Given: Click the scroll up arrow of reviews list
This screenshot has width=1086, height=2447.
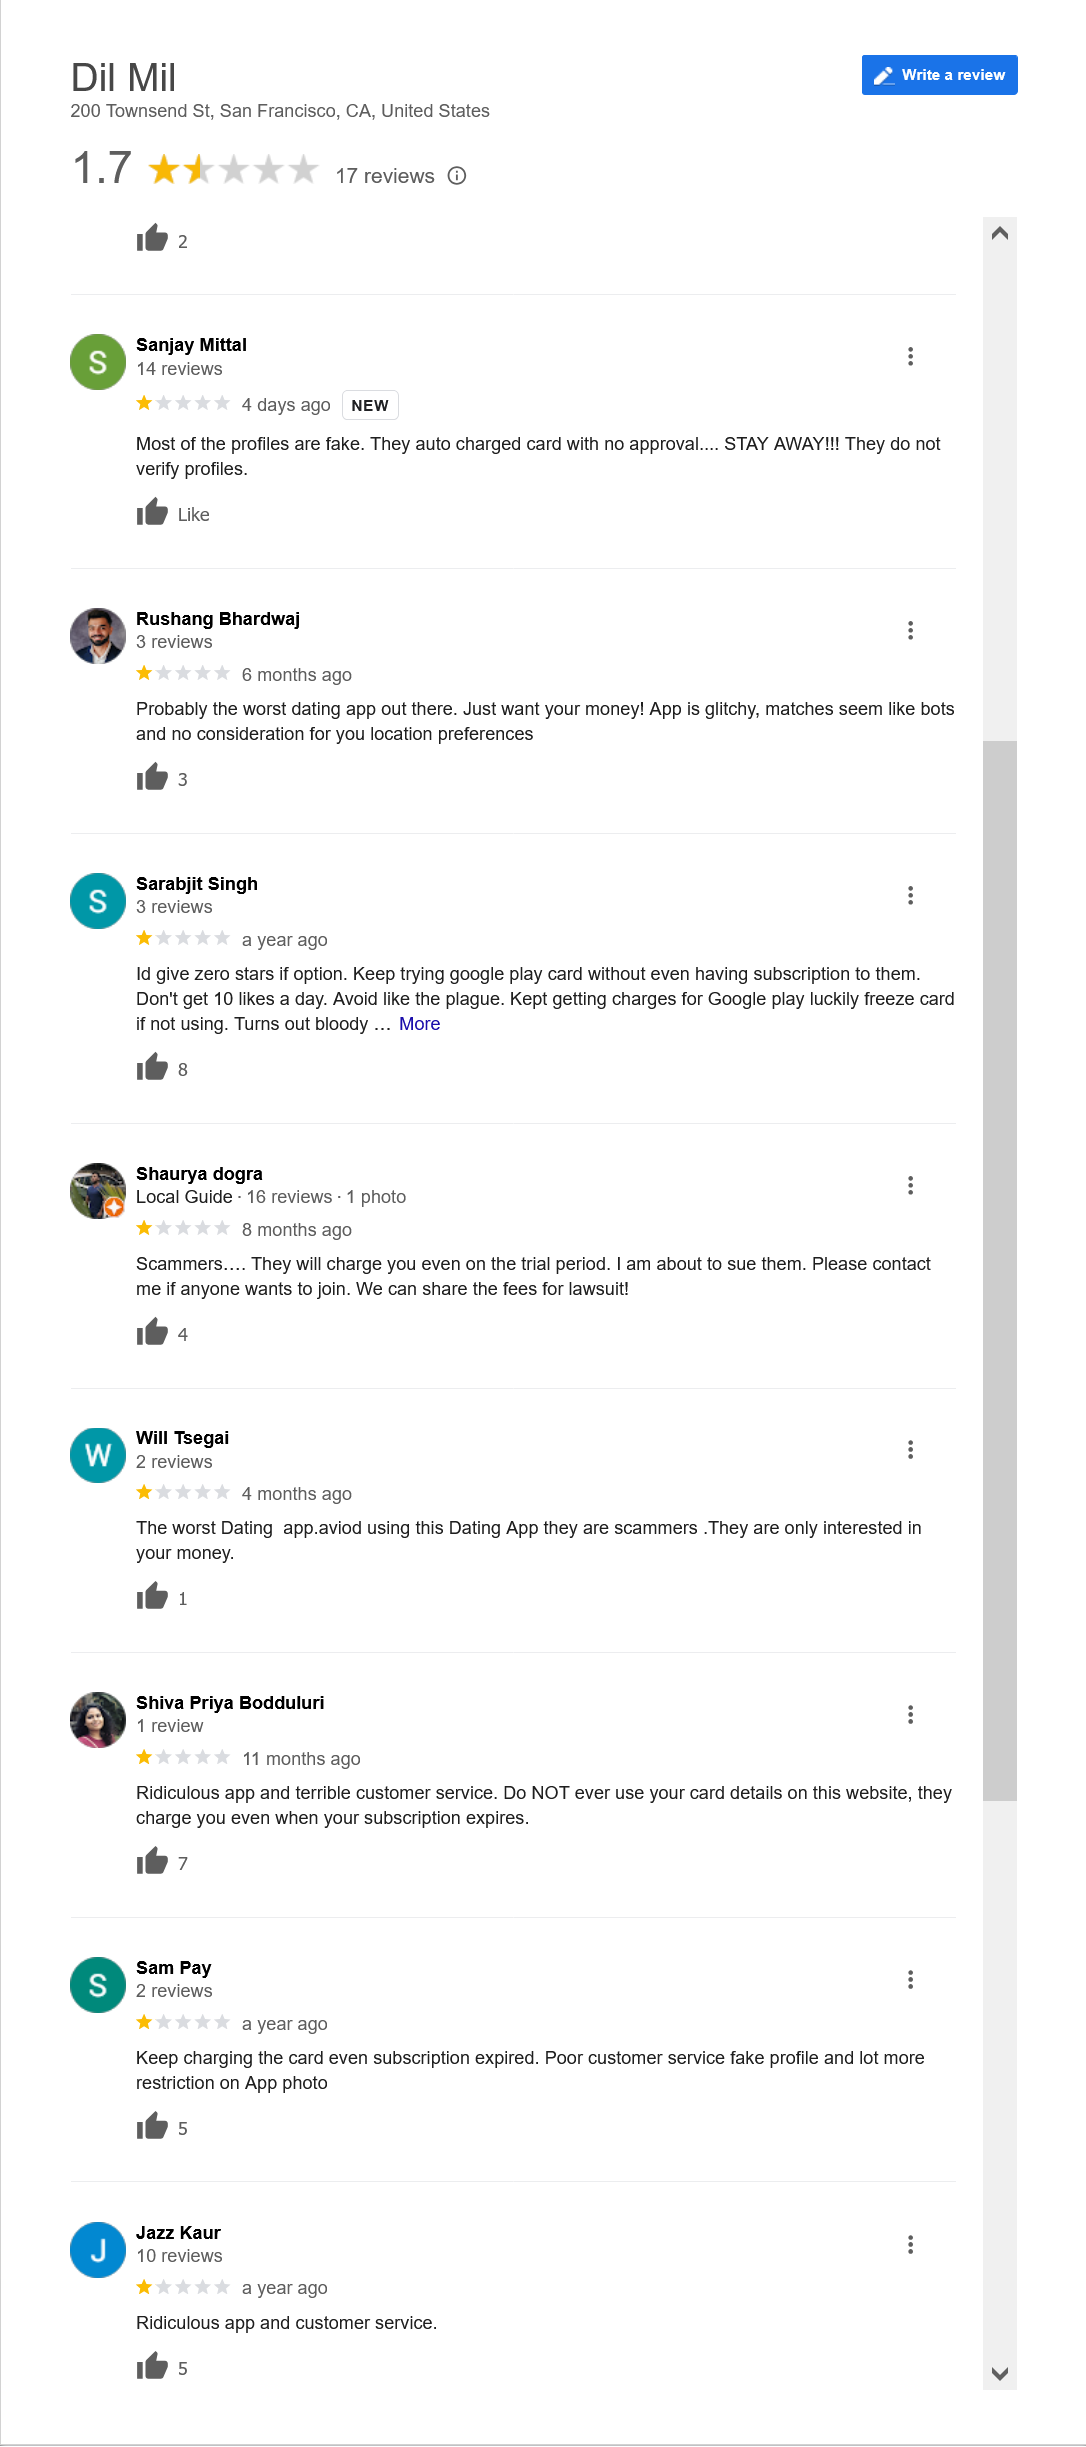Looking at the screenshot, I should pyautogui.click(x=999, y=234).
